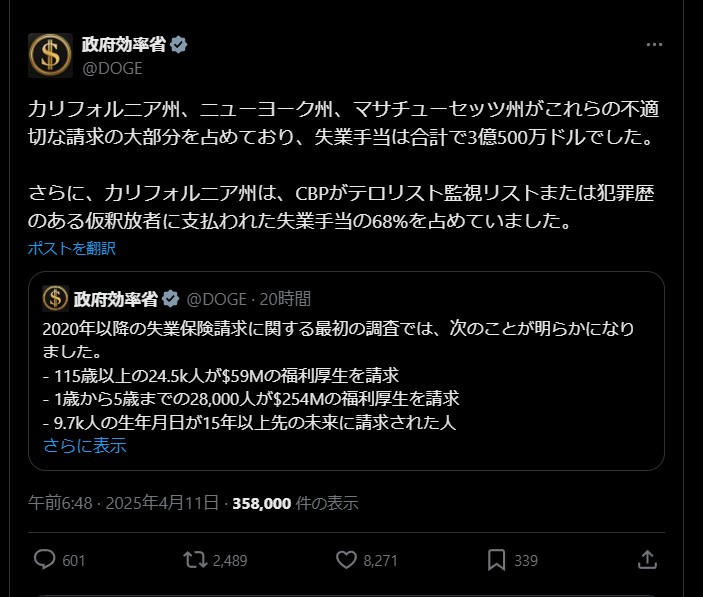This screenshot has height=597, width=703.
Task: Open the three-dot more options menu
Action: pos(654,44)
